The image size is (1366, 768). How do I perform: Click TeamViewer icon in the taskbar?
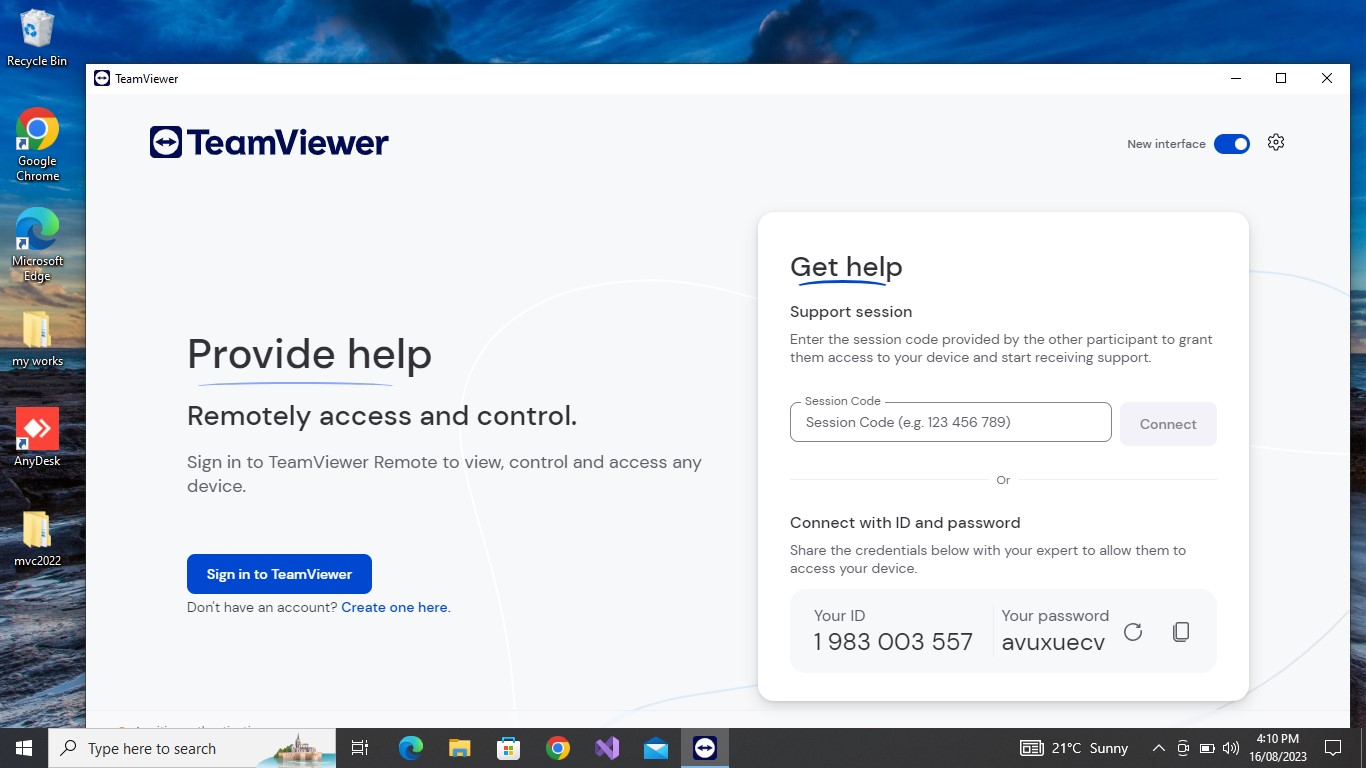[705, 748]
